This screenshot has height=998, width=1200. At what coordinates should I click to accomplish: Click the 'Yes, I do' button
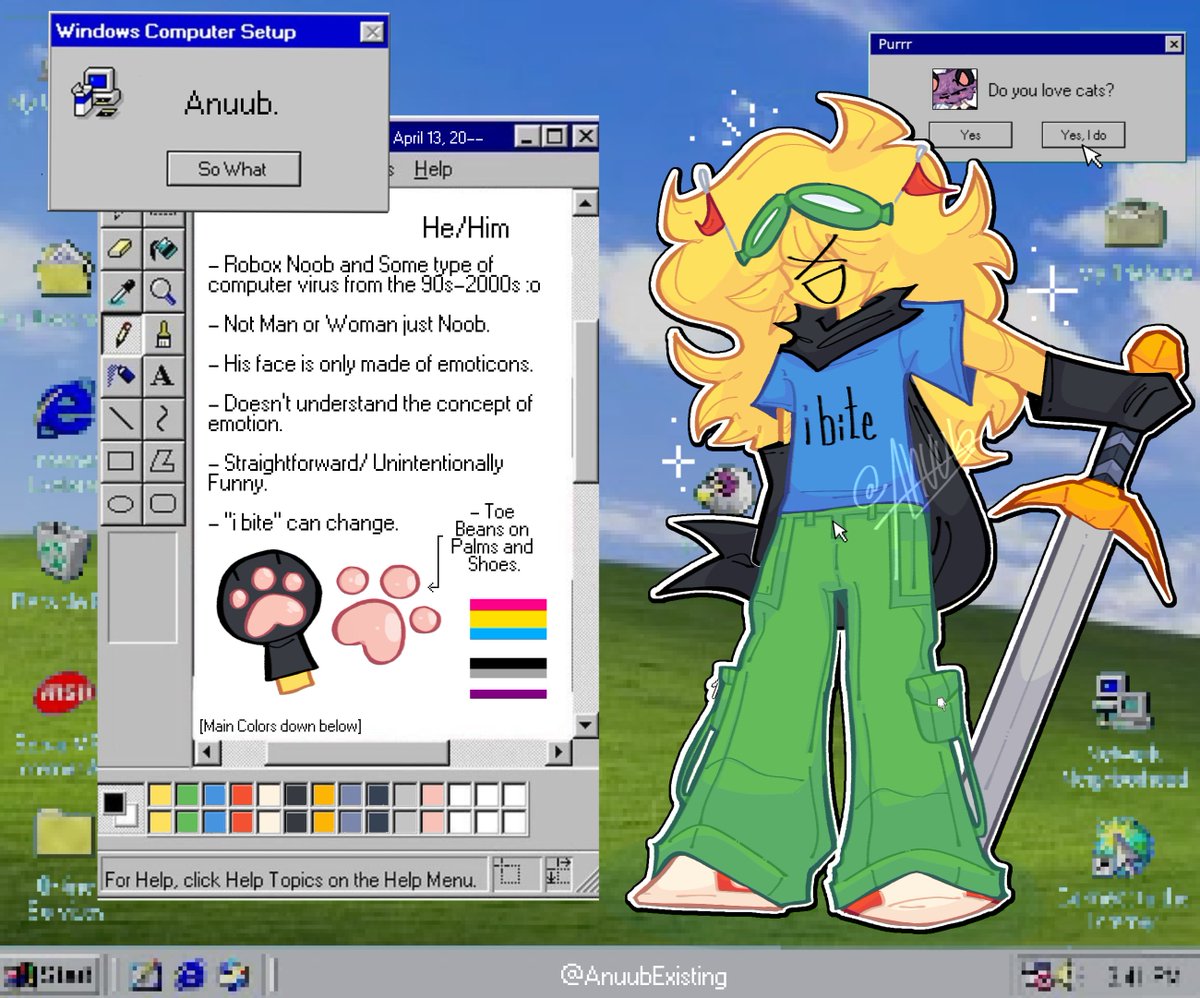click(x=1083, y=135)
